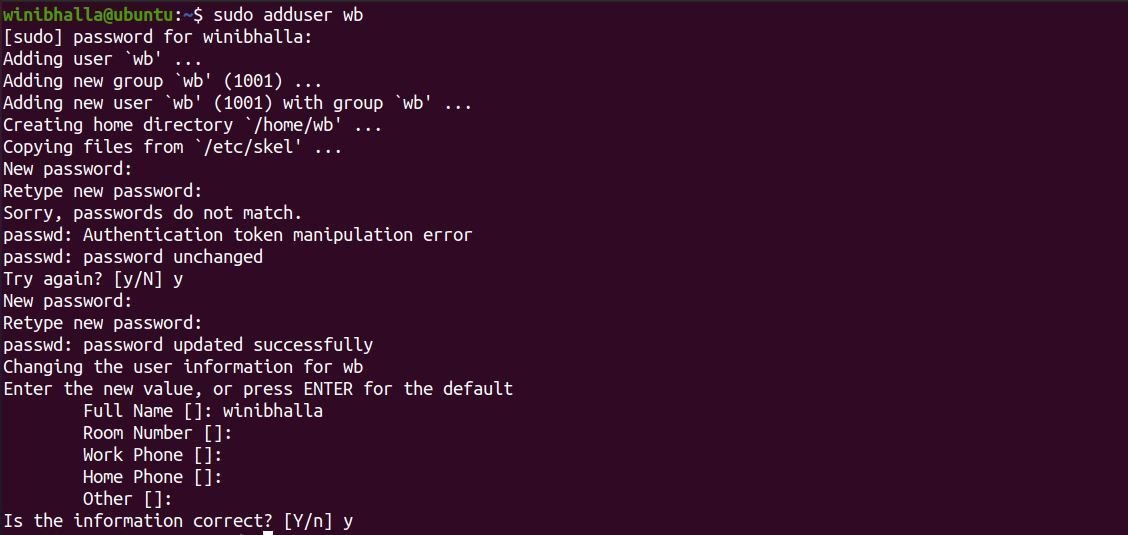Click the 'passwd: password unchanged' line
This screenshot has width=1128, height=535.
pos(133,257)
